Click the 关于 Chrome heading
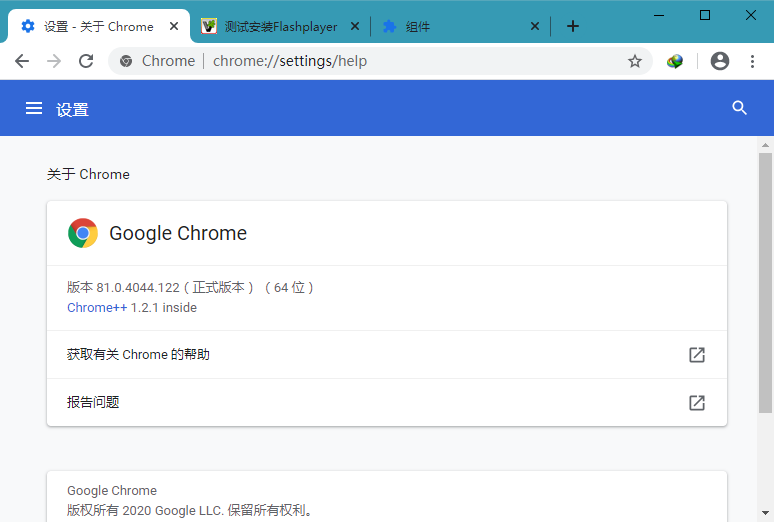Screen dimensions: 774x522 (x=88, y=174)
